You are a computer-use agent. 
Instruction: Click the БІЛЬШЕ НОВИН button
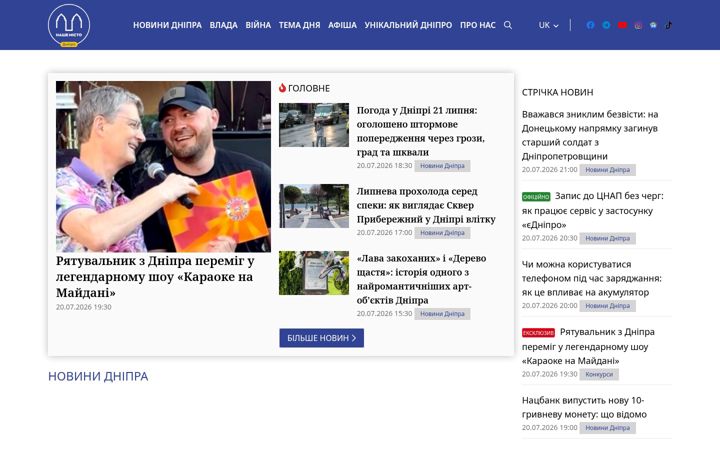coord(321,338)
